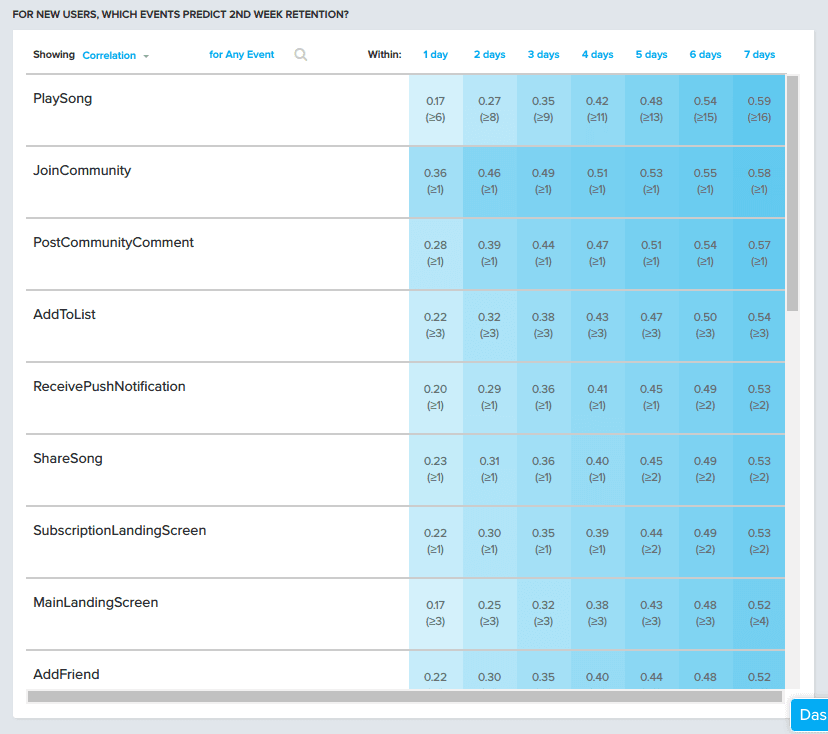Click the AddToList event name
Viewport: 828px width, 734px height.
click(x=64, y=315)
